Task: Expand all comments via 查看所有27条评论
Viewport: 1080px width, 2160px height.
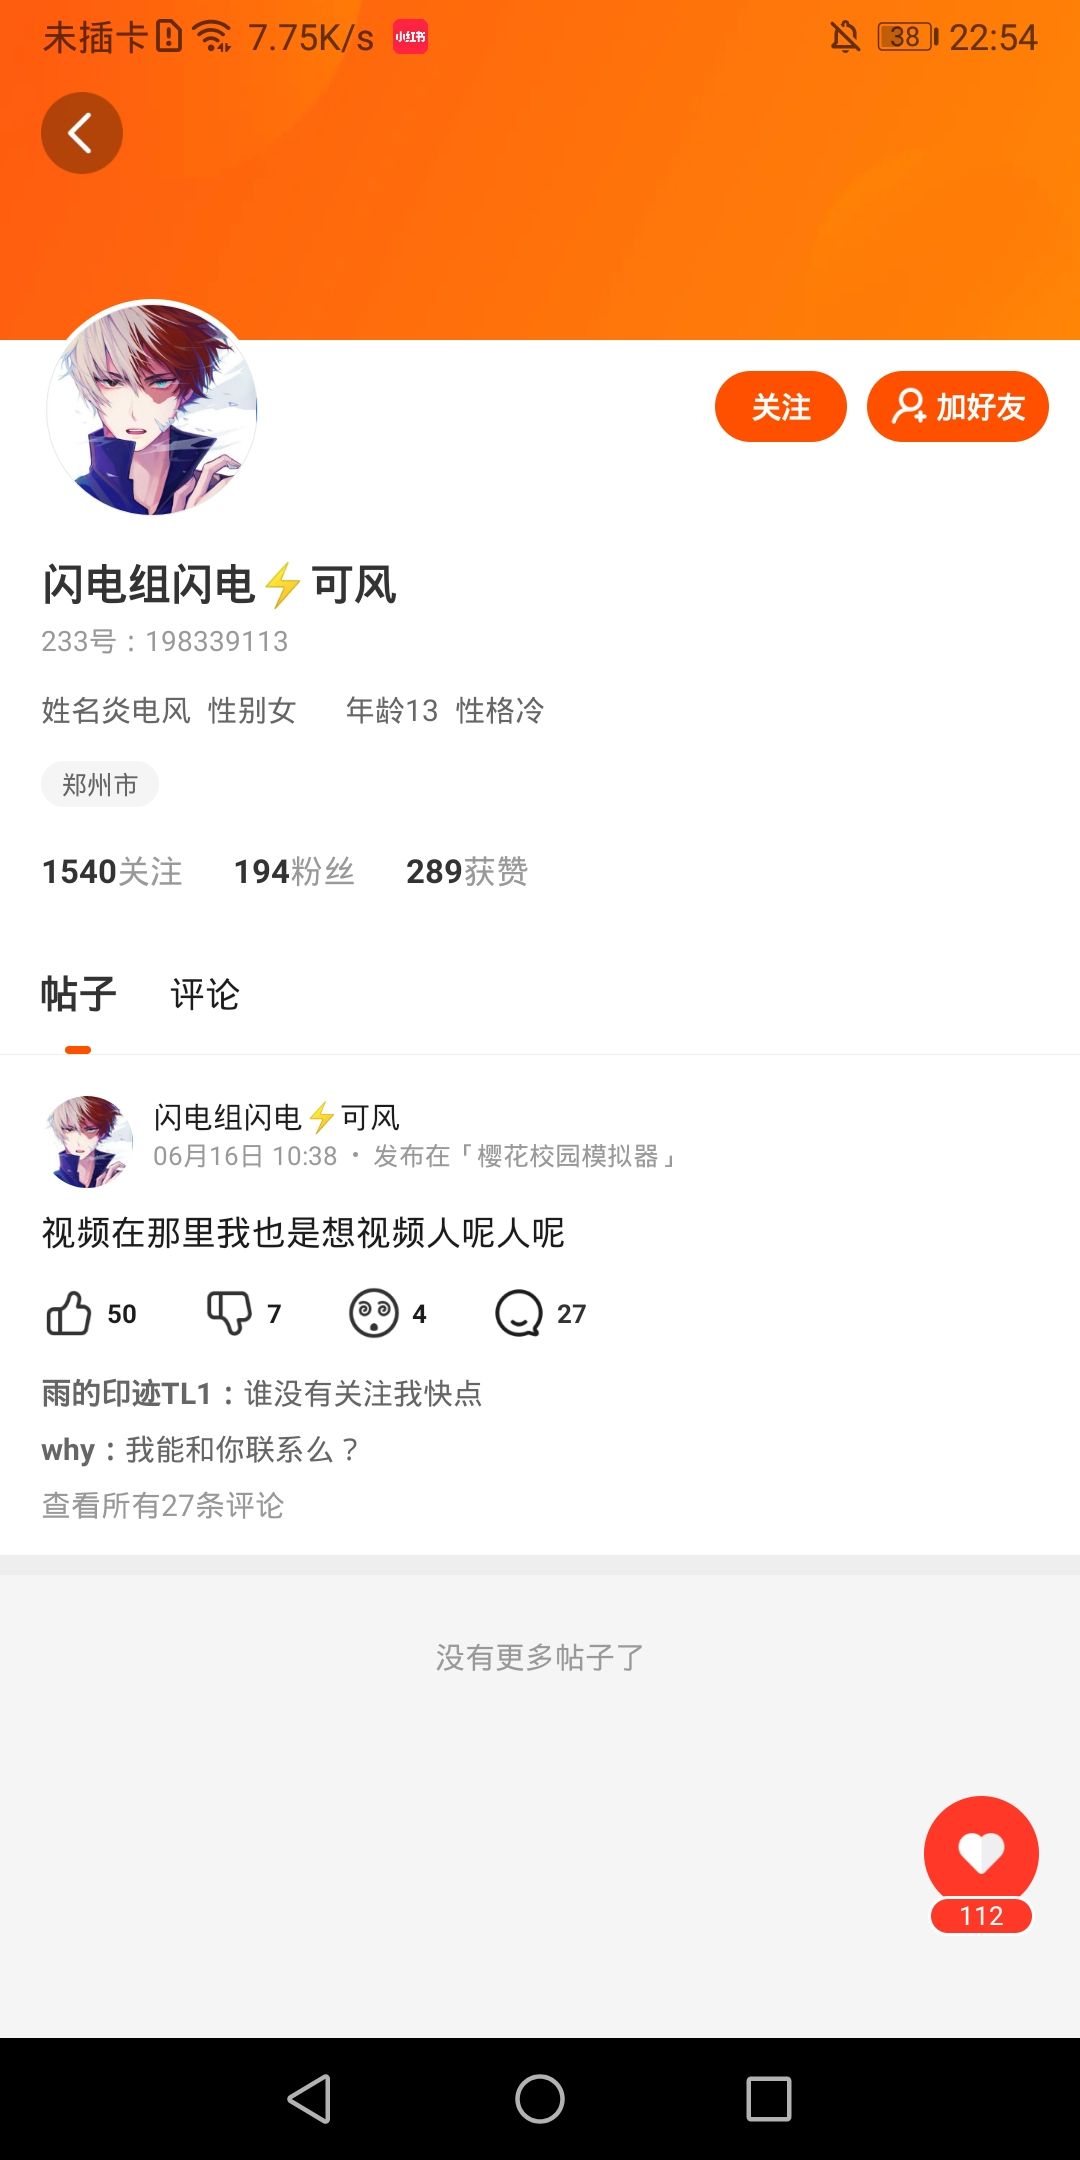Action: point(163,1505)
